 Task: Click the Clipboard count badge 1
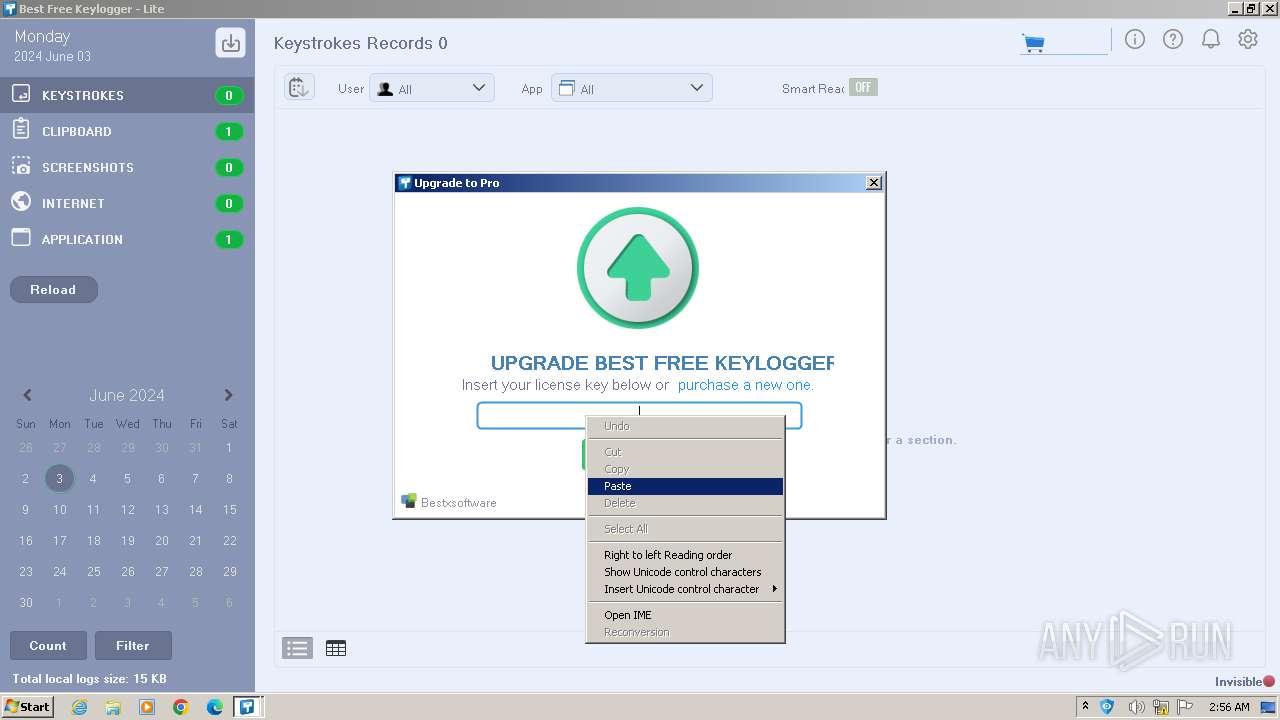pos(229,132)
